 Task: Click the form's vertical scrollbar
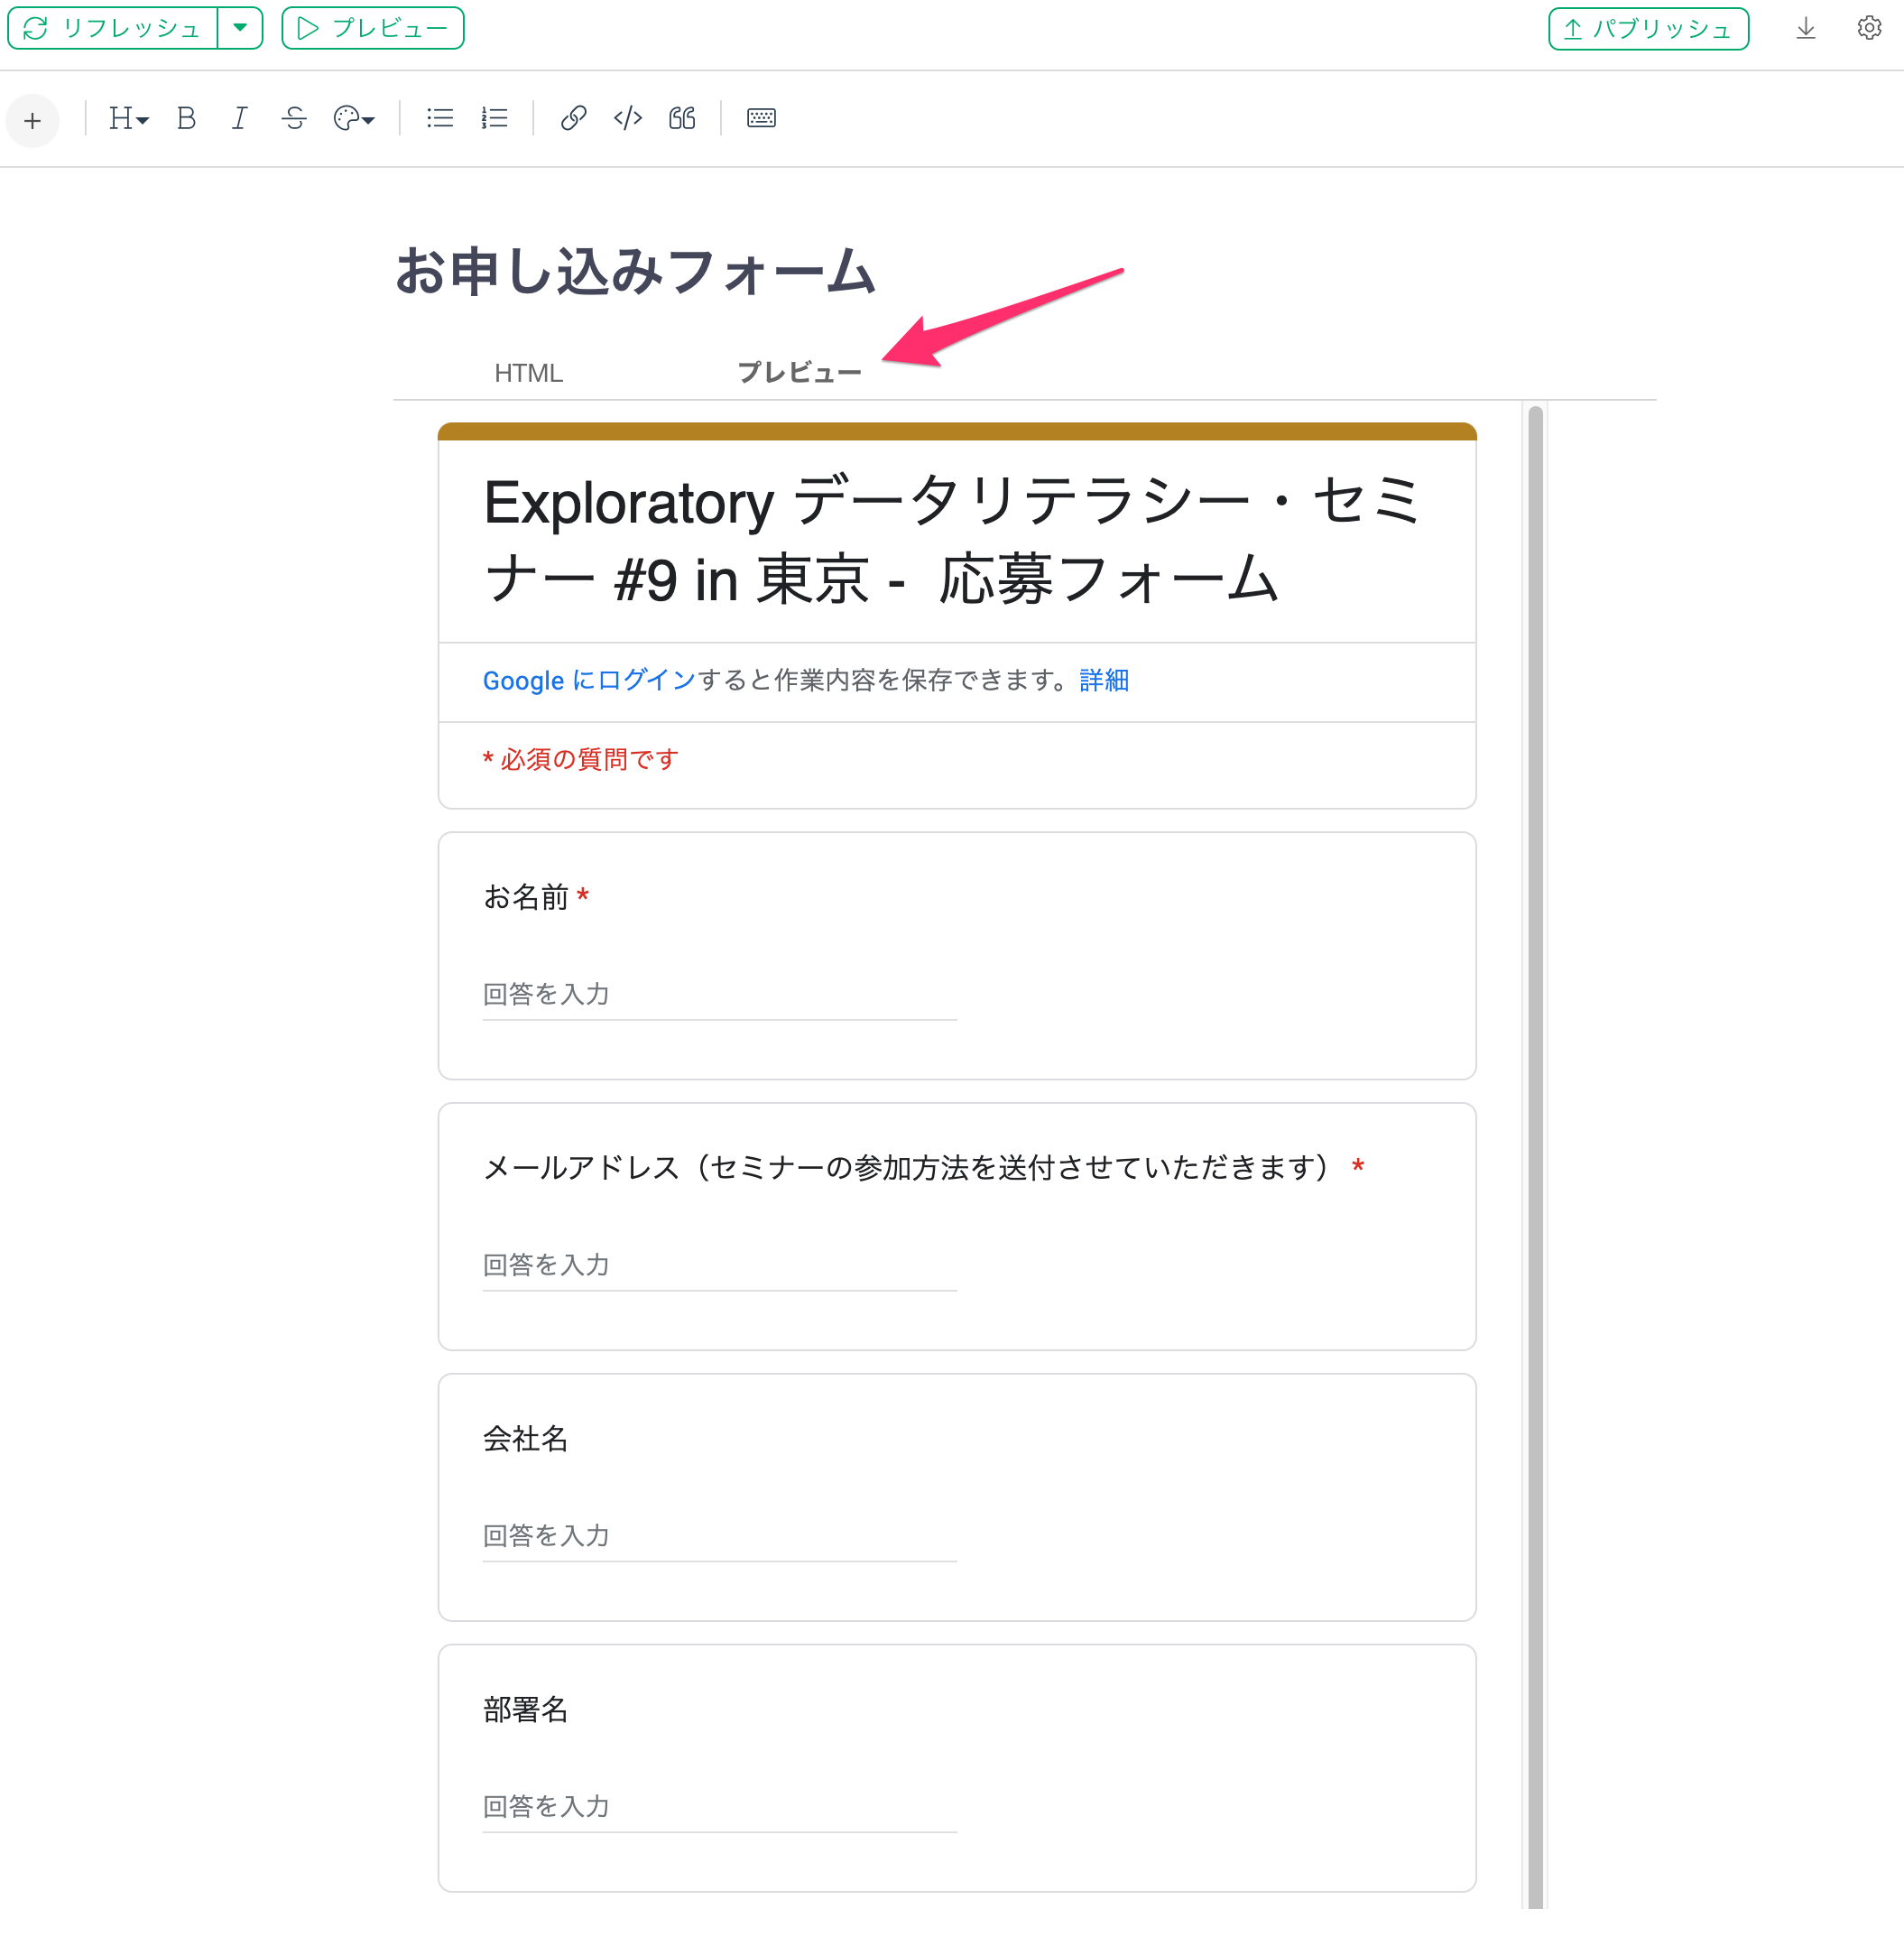(x=1535, y=1155)
